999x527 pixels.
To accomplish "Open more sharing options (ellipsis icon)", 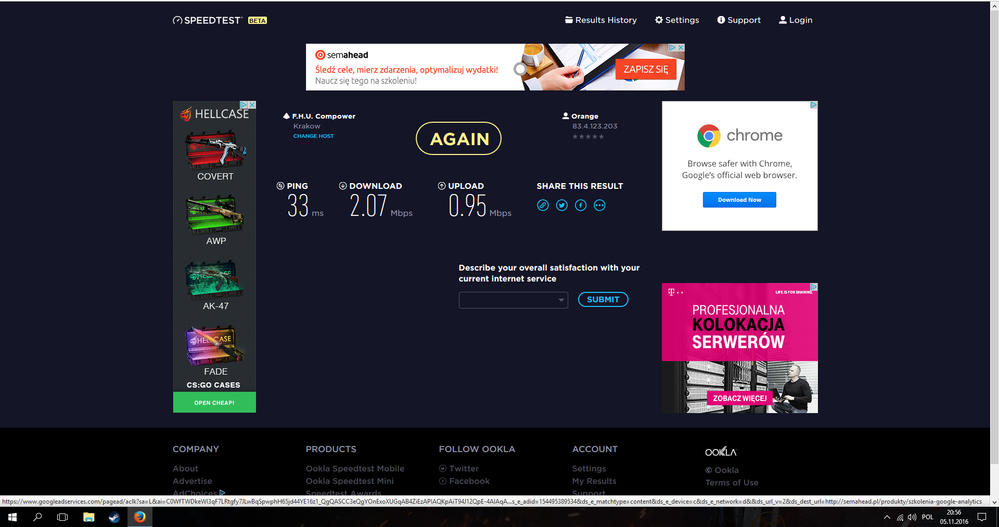I will 600,205.
